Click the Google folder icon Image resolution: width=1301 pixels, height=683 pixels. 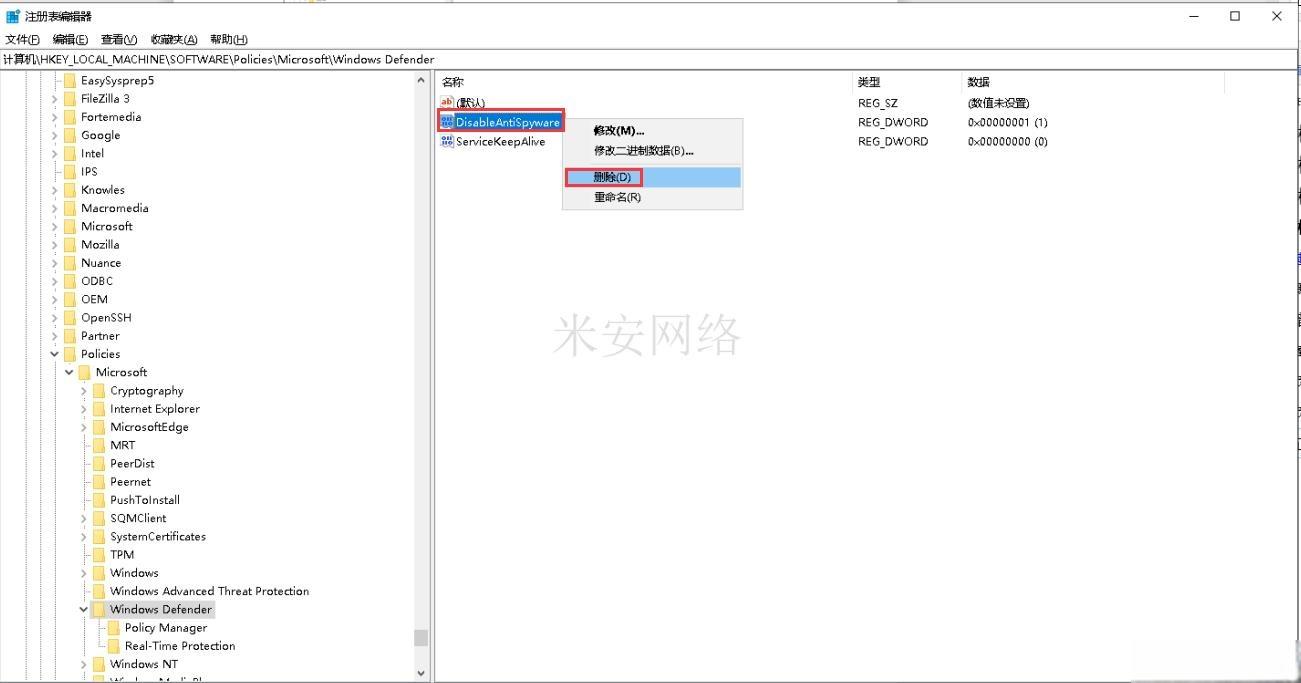coord(70,135)
